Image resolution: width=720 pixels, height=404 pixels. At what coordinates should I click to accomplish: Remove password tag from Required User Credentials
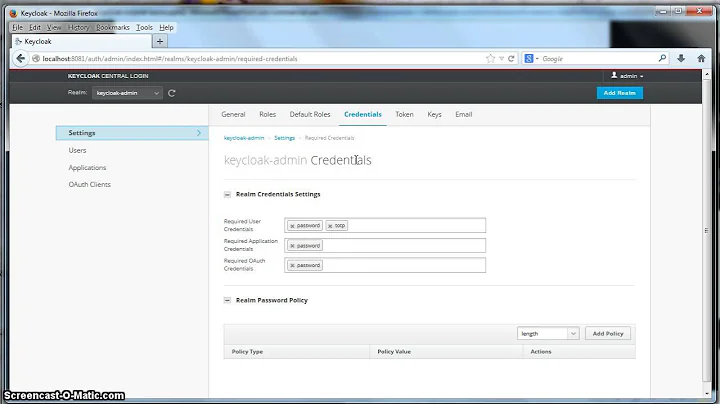coord(292,226)
